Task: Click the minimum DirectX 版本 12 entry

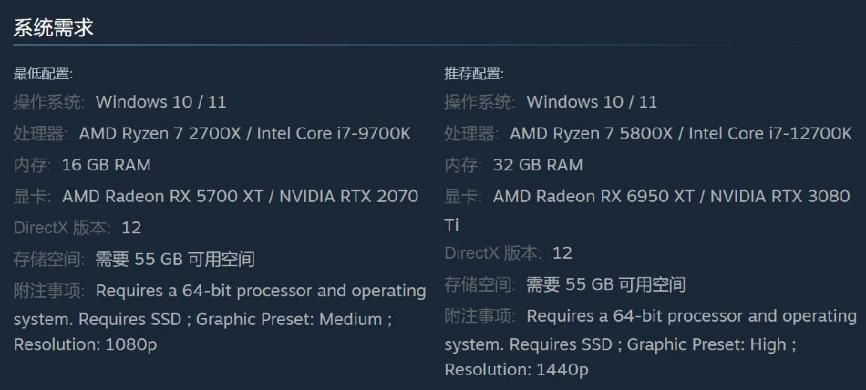Action: [77, 228]
